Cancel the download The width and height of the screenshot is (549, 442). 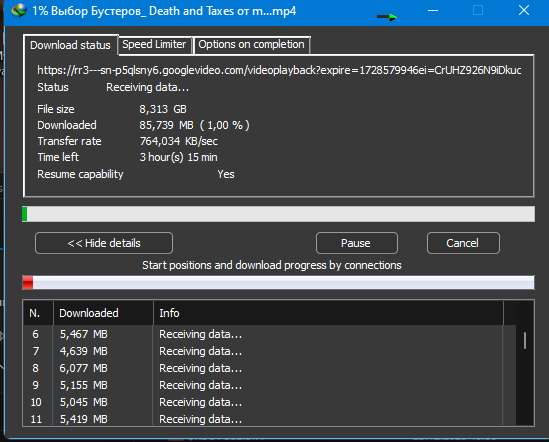point(463,243)
